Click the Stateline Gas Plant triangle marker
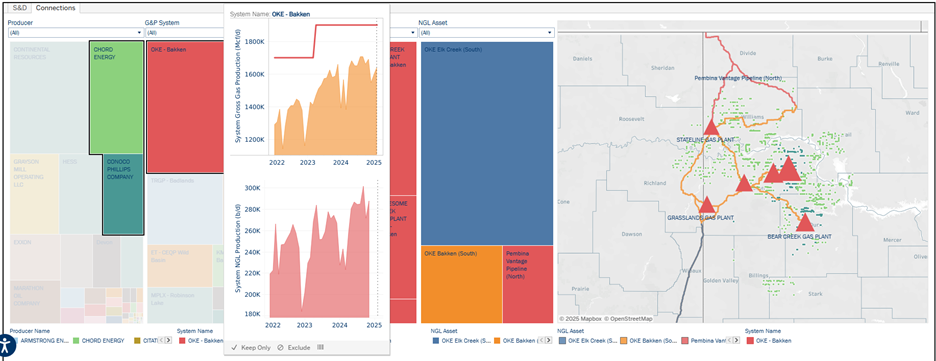Image resolution: width=936 pixels, height=361 pixels. pyautogui.click(x=710, y=127)
